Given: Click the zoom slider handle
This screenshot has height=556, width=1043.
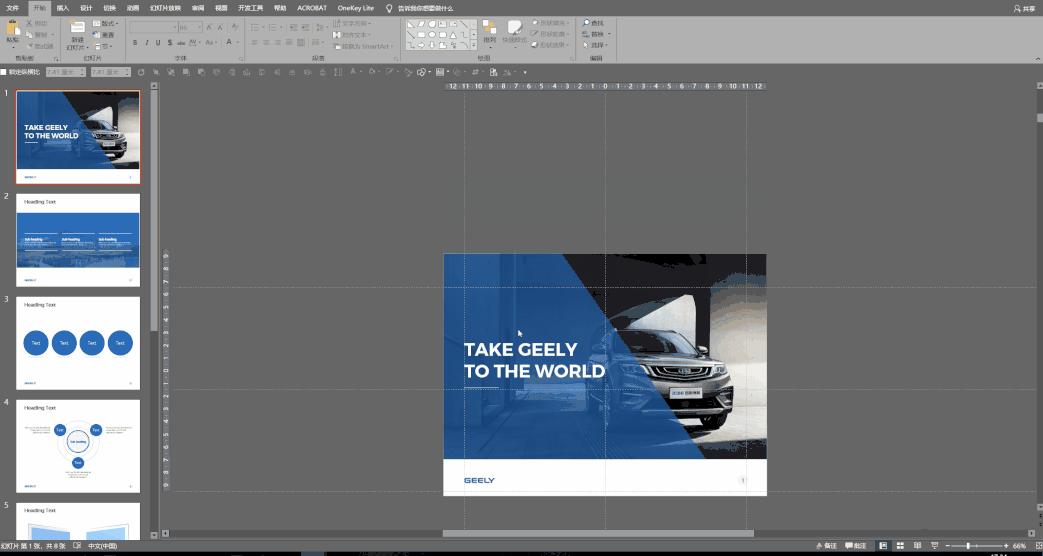Looking at the screenshot, I should pyautogui.click(x=967, y=546).
